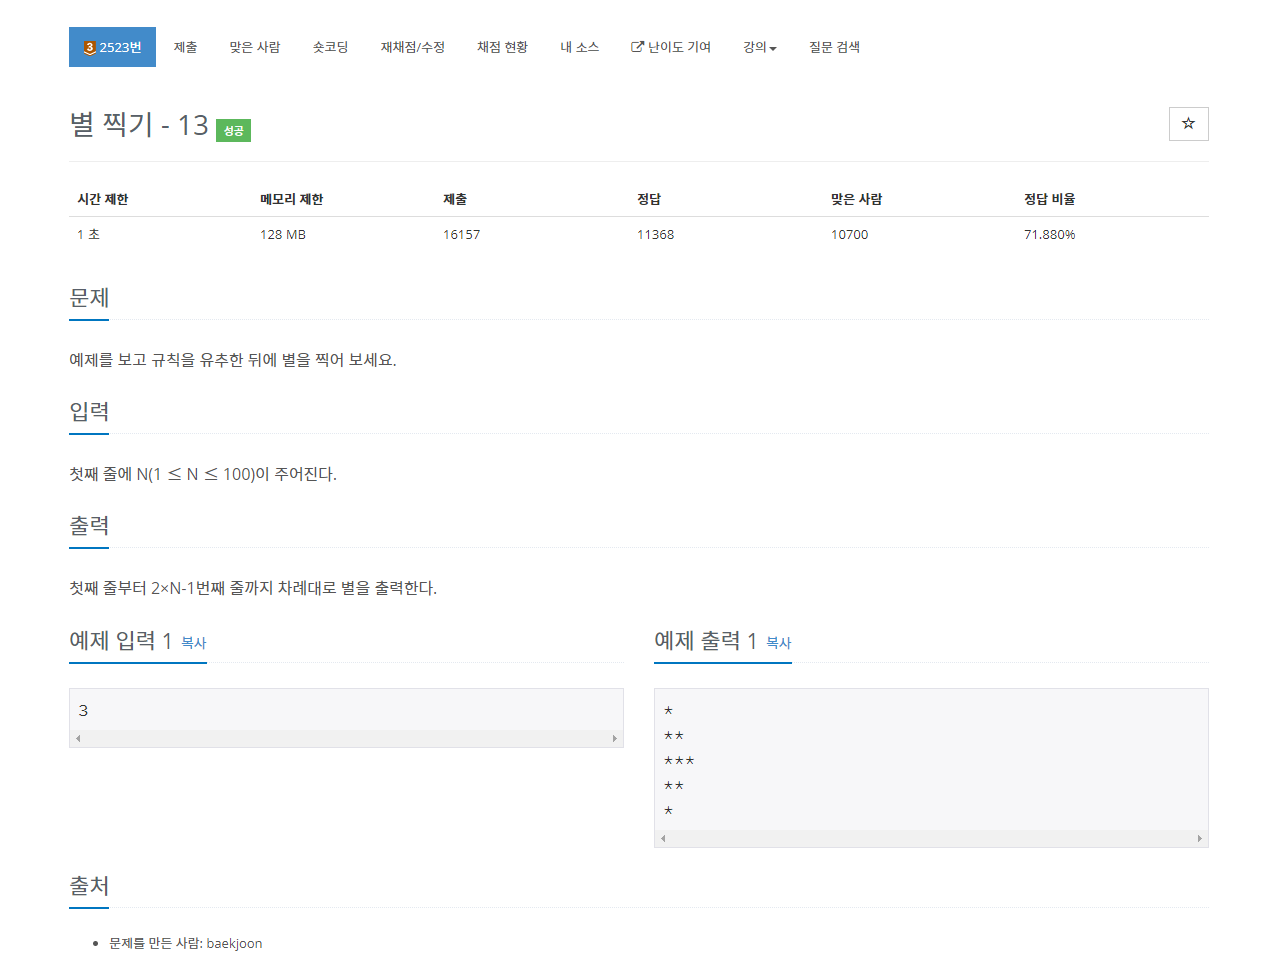View the 숏코딩 submissions
The width and height of the screenshot is (1278, 968).
click(330, 46)
